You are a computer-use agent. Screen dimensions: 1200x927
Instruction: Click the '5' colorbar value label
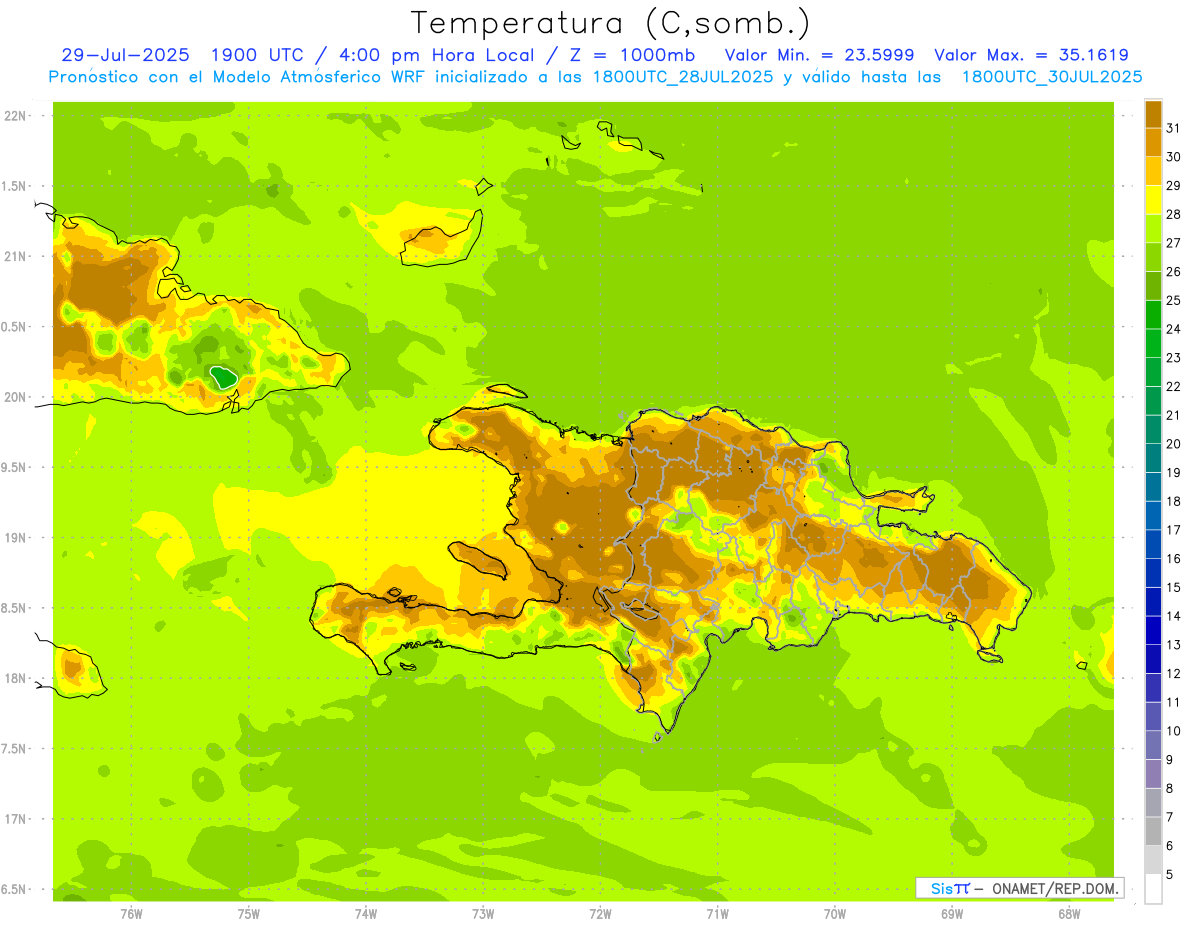(x=1170, y=875)
